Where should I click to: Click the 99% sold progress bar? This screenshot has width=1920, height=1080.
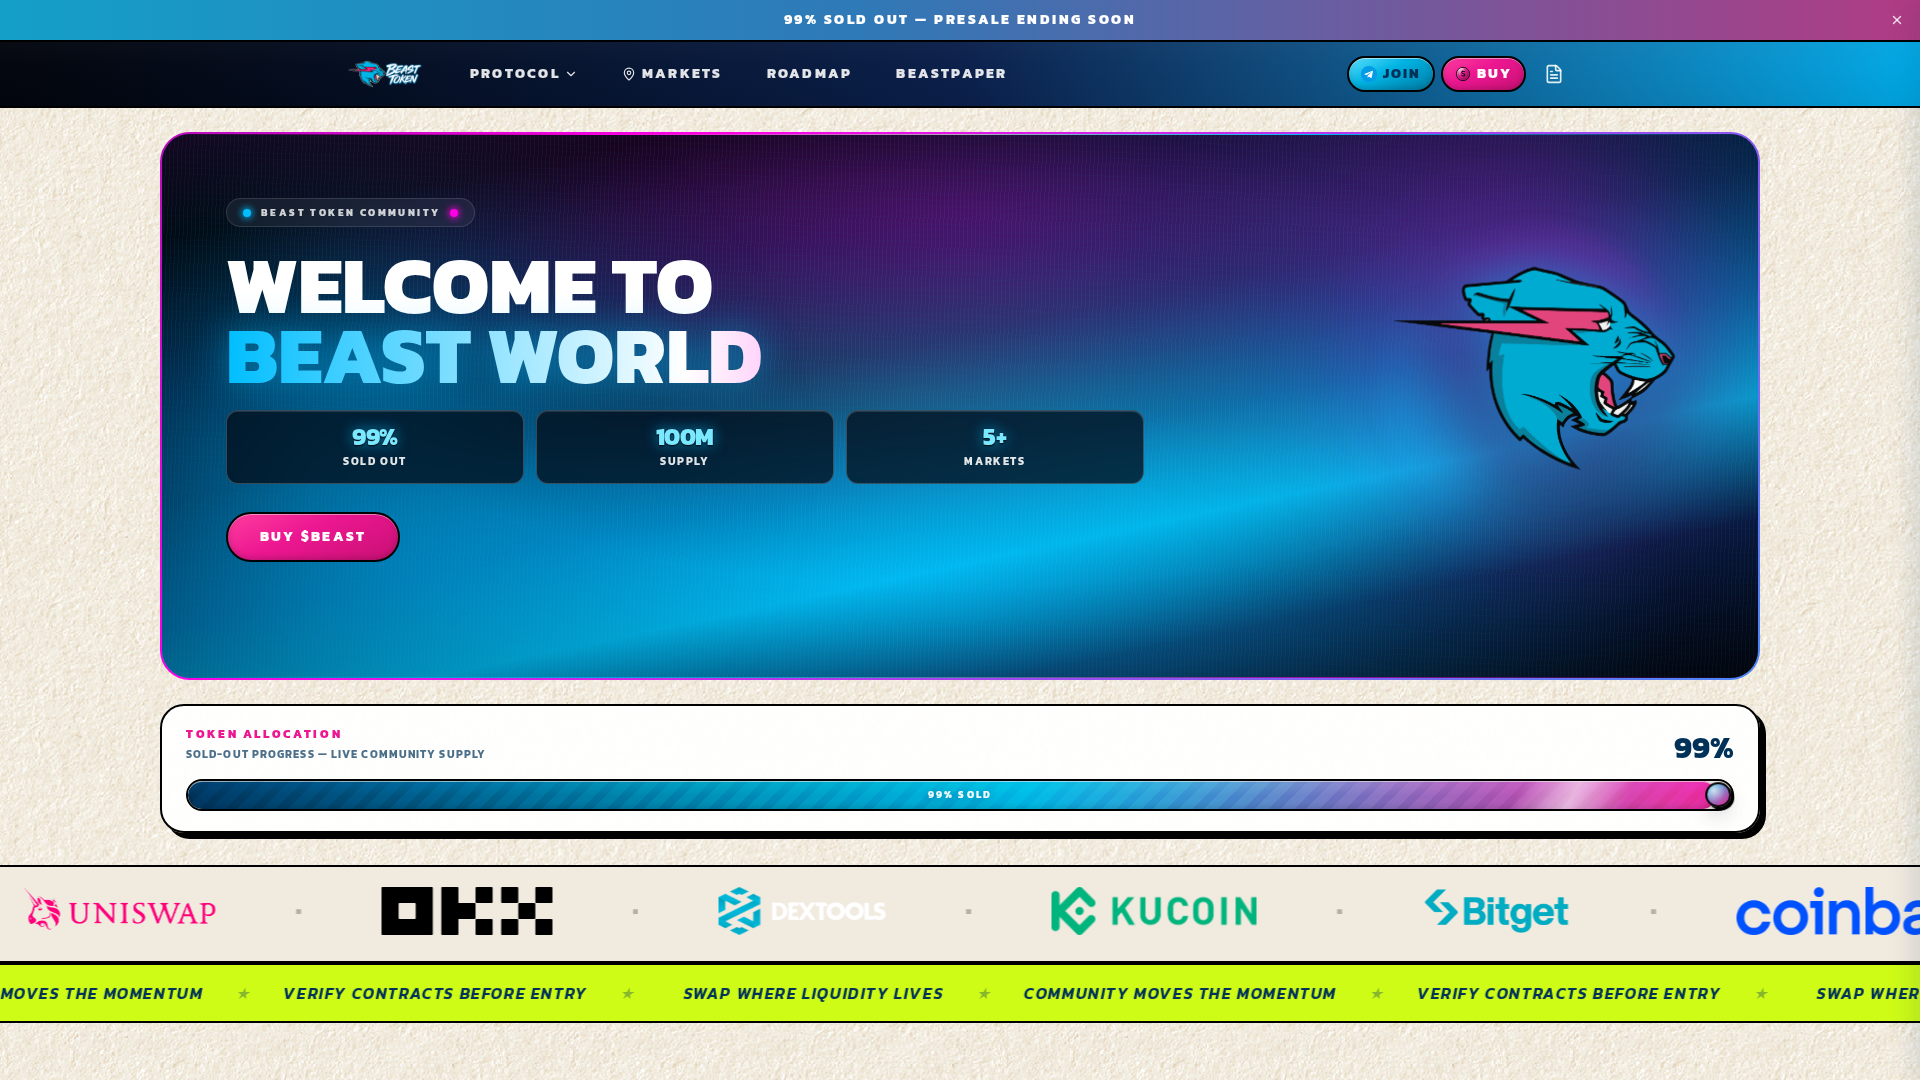coord(960,795)
